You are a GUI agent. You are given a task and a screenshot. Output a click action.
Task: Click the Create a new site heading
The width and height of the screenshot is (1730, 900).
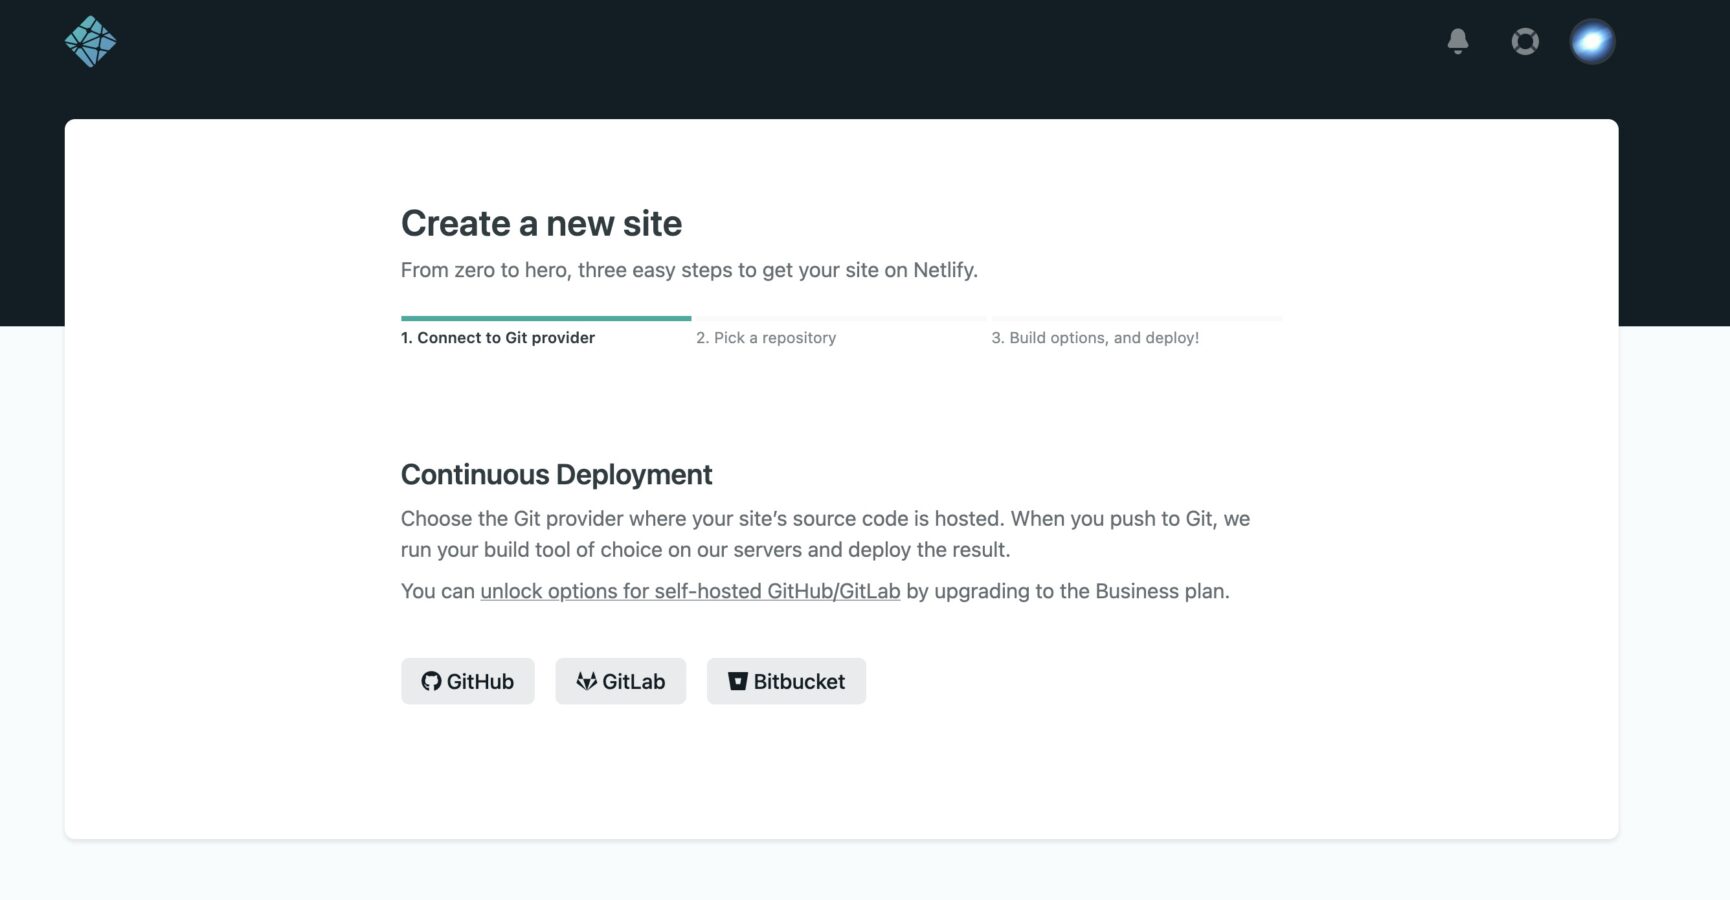point(541,223)
